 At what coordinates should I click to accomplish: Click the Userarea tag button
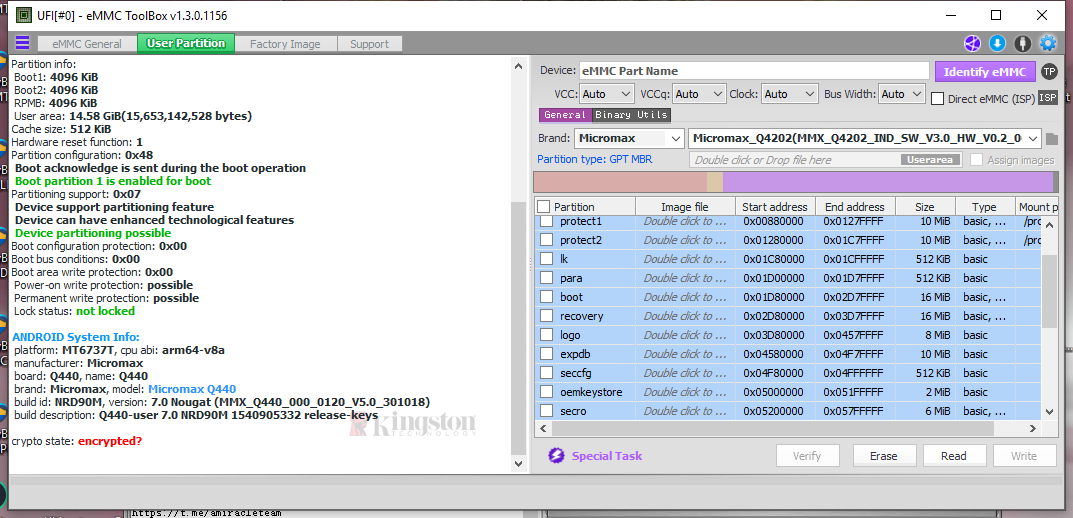click(930, 159)
